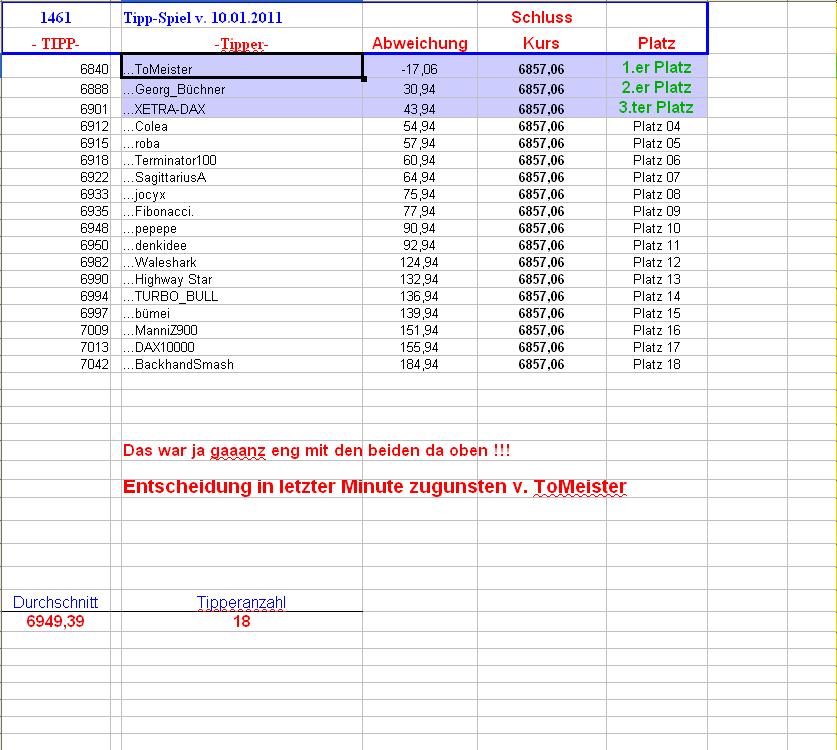Click the deviation value 30,94
This screenshot has width=837, height=750.
tap(419, 89)
